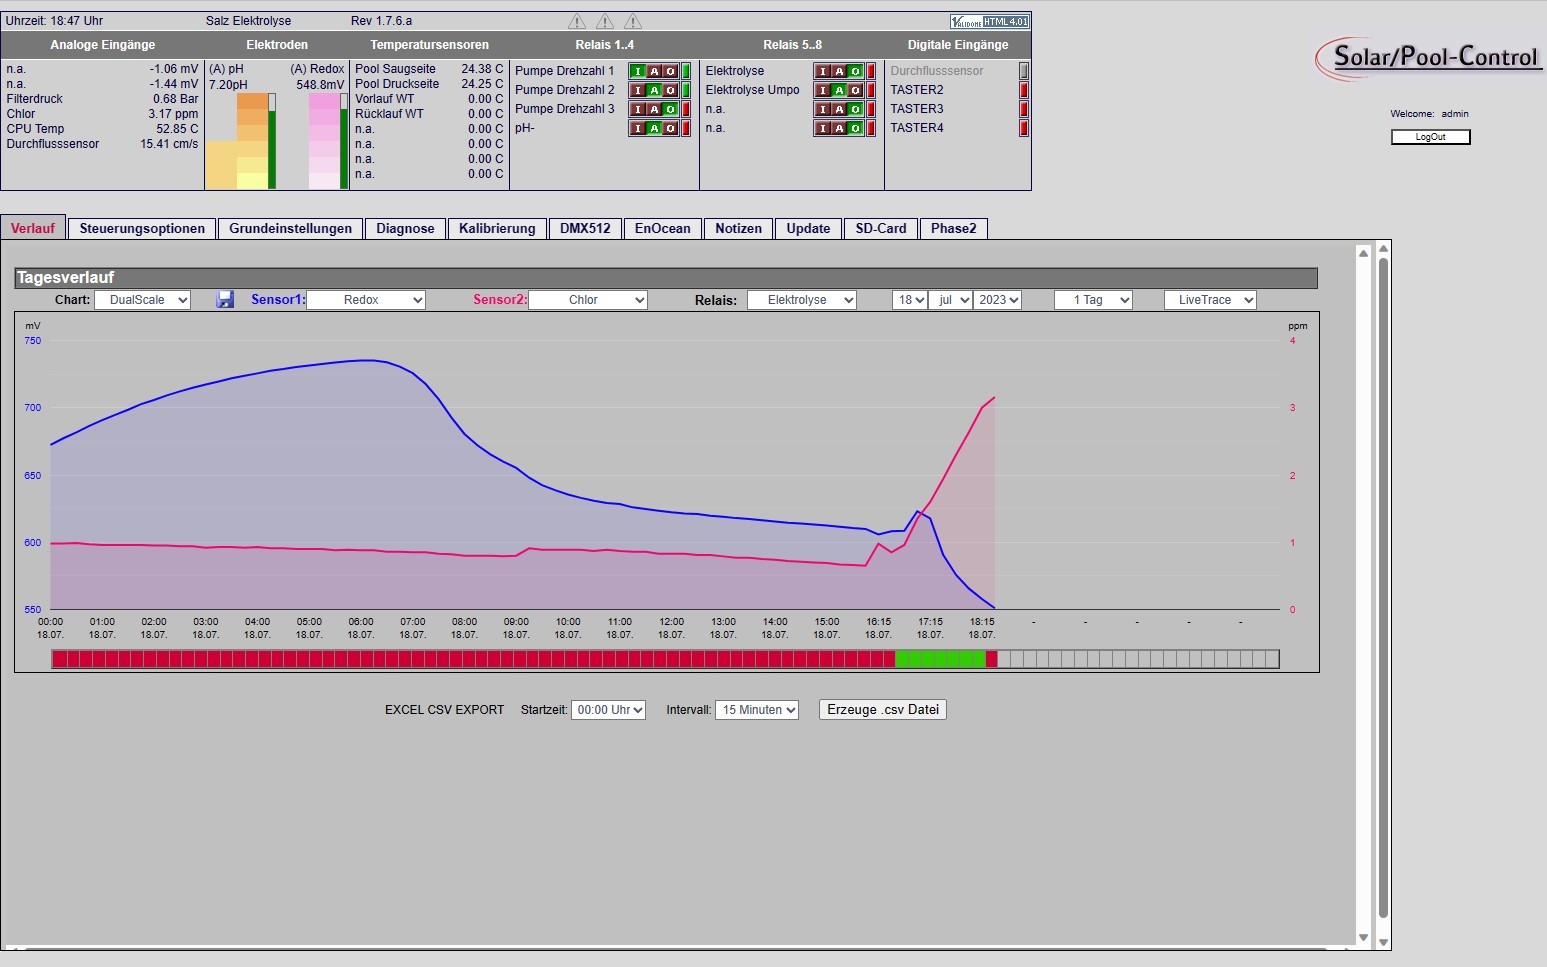Open the Relais dropdown showing Elektrolyse

point(802,300)
